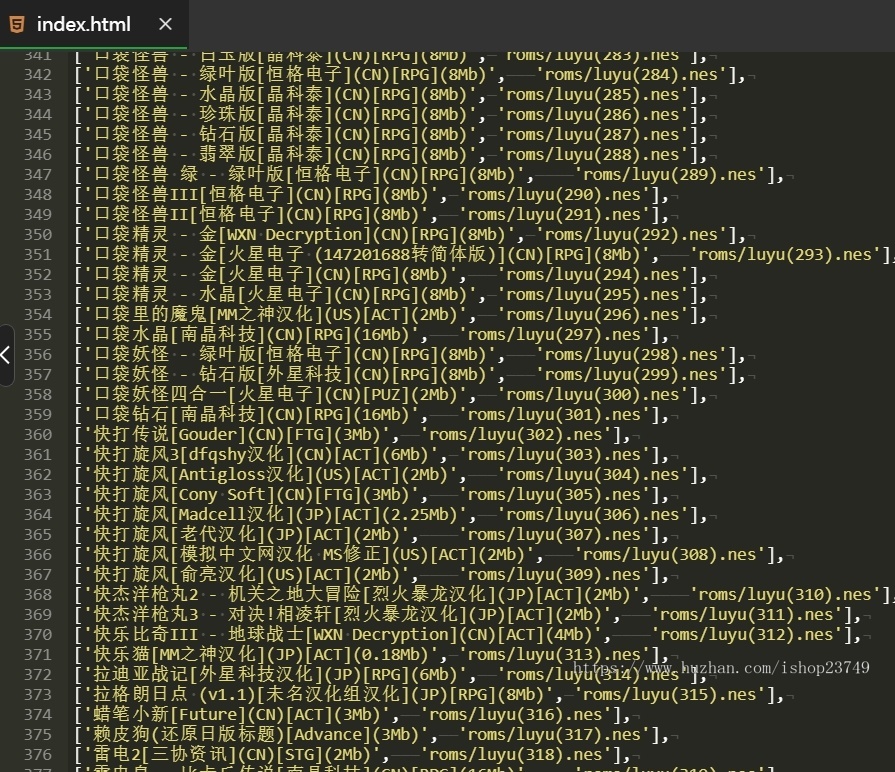The image size is (895, 772).
Task: Click text 'roms/luyu(303).nes'
Action: [554, 455]
